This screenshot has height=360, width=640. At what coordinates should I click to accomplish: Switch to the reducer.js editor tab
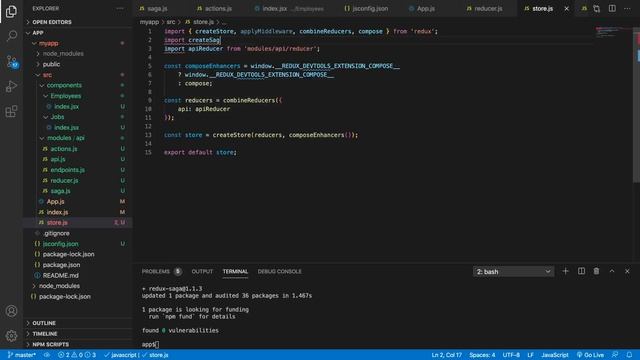pos(489,9)
